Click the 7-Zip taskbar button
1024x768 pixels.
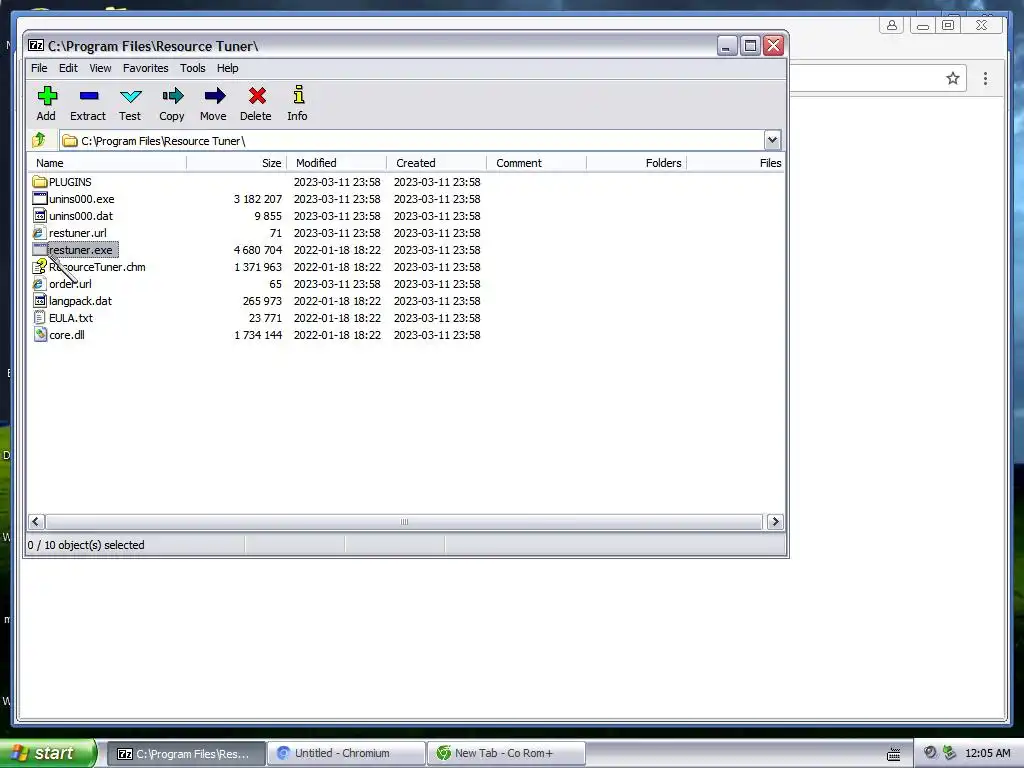[186, 753]
